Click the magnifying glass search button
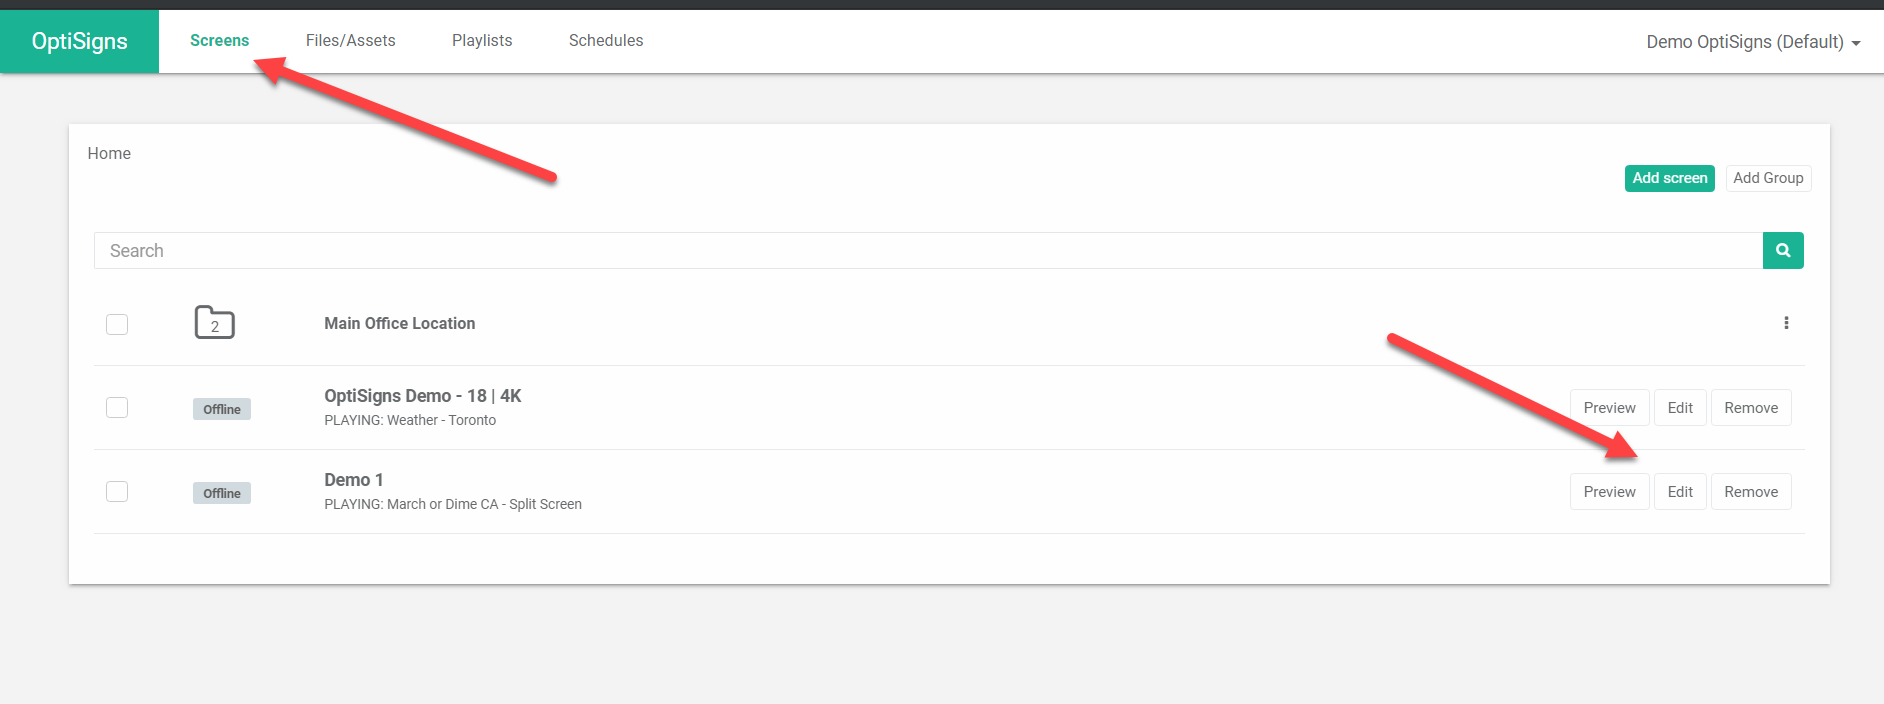 coord(1783,251)
